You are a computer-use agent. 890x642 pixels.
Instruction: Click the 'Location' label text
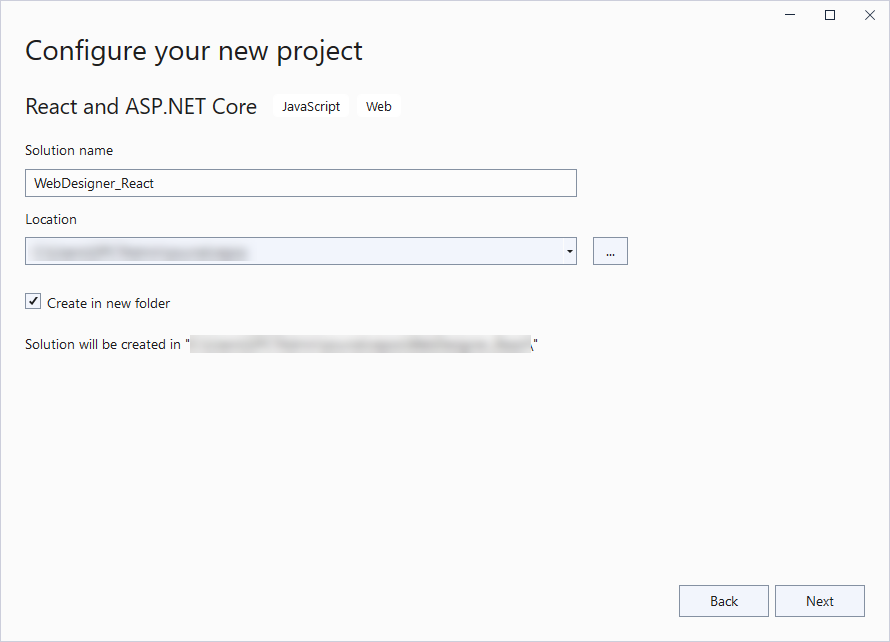point(51,219)
